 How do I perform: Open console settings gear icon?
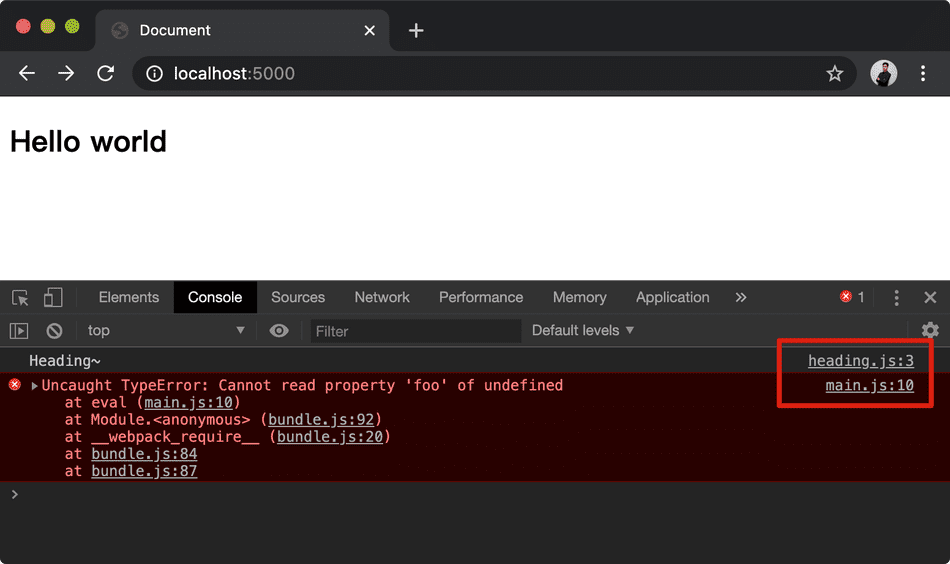(x=930, y=330)
